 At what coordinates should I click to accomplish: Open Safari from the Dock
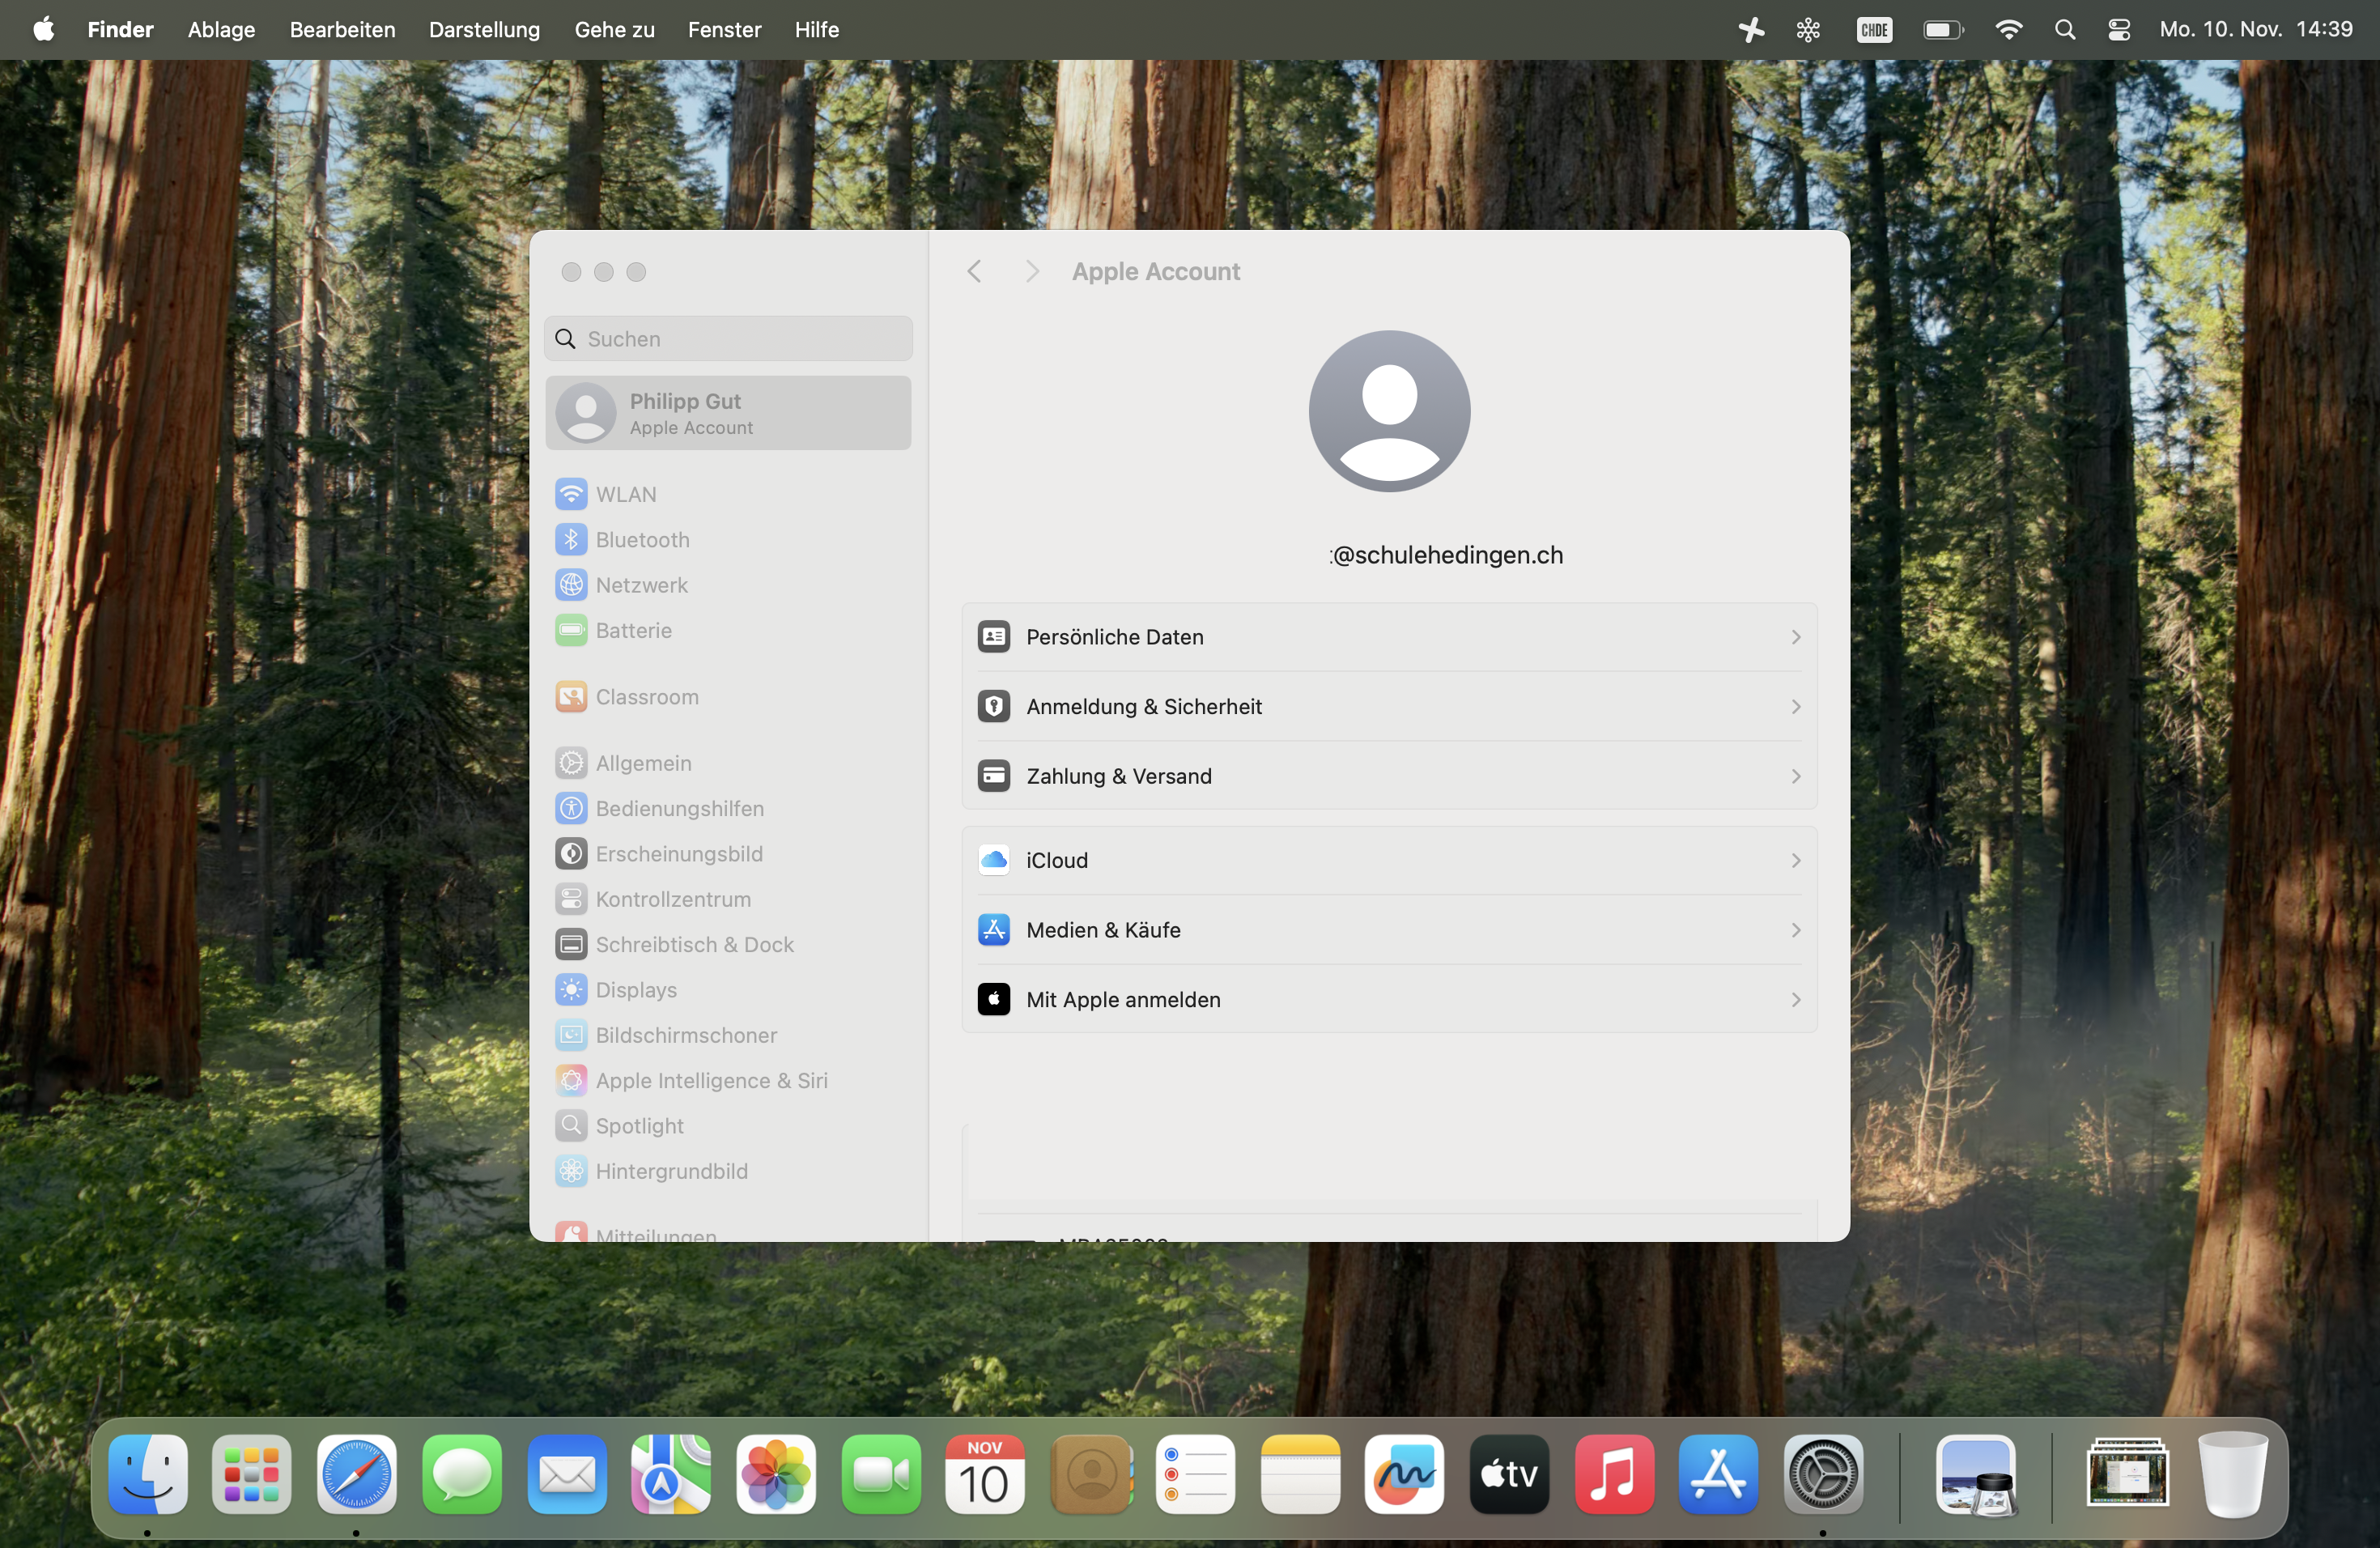pyautogui.click(x=356, y=1474)
